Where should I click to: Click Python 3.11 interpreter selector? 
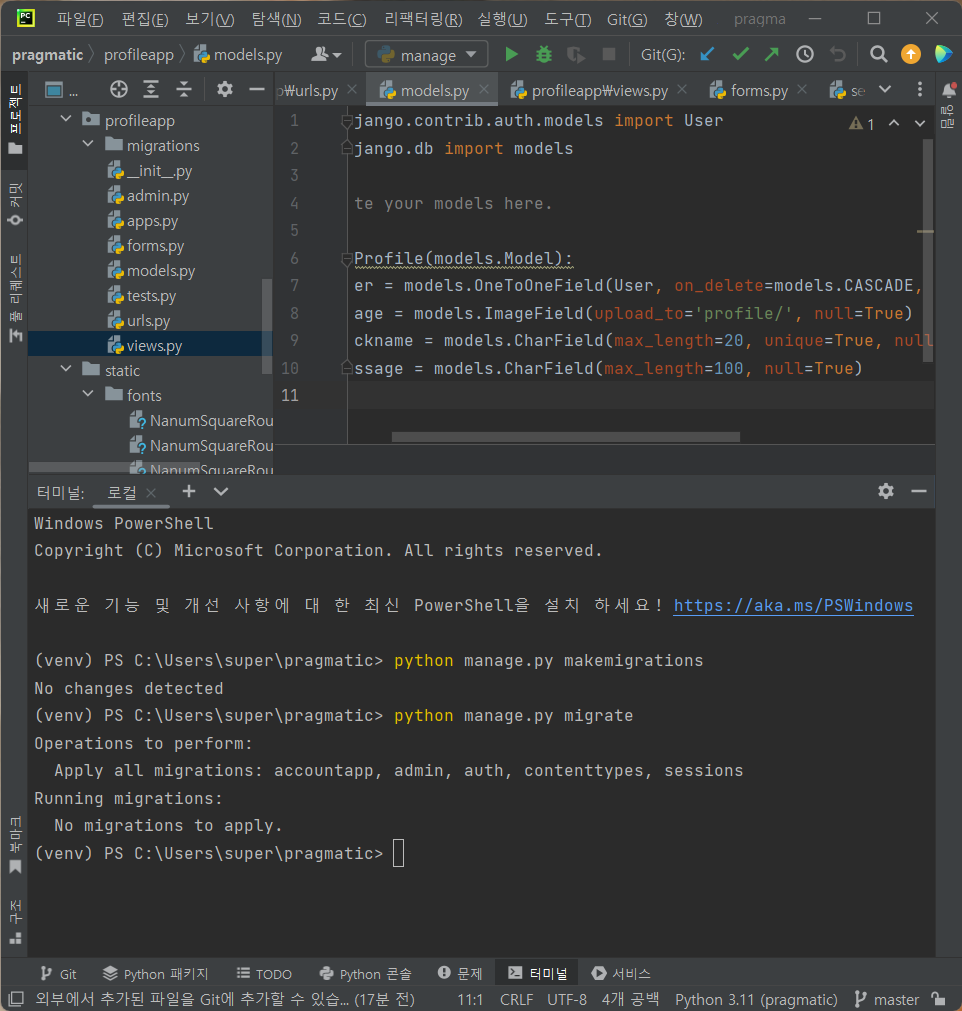coord(756,999)
